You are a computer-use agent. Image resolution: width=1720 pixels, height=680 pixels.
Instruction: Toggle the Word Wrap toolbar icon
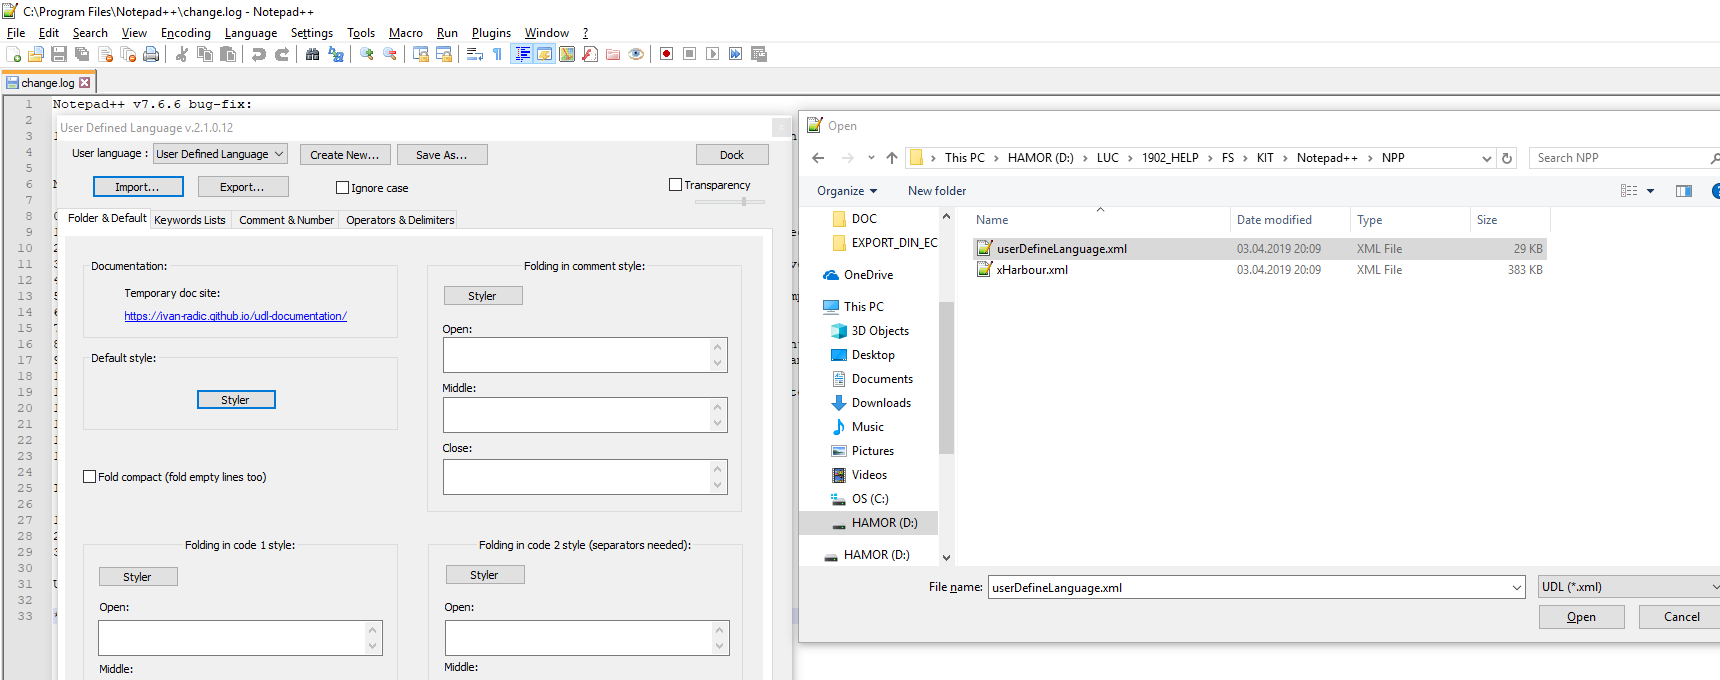[475, 54]
